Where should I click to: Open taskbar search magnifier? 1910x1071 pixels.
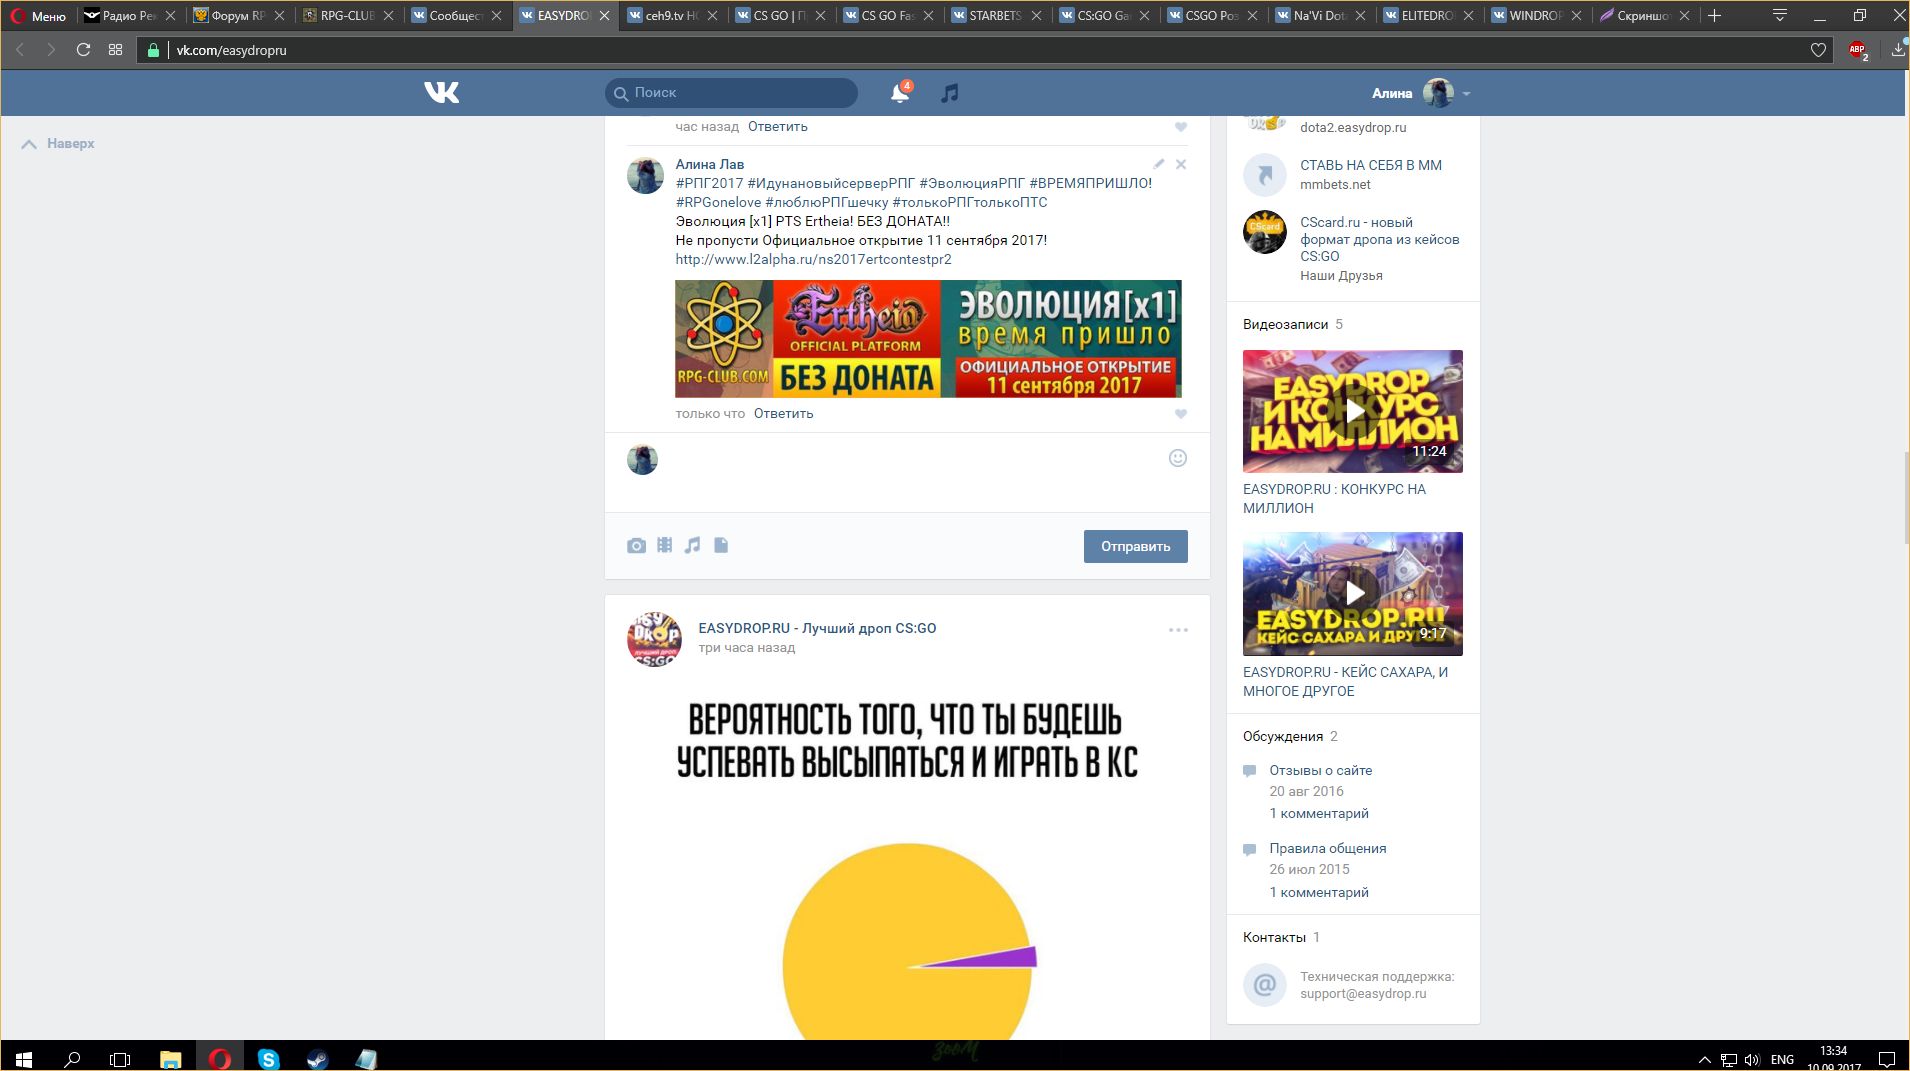[x=72, y=1059]
